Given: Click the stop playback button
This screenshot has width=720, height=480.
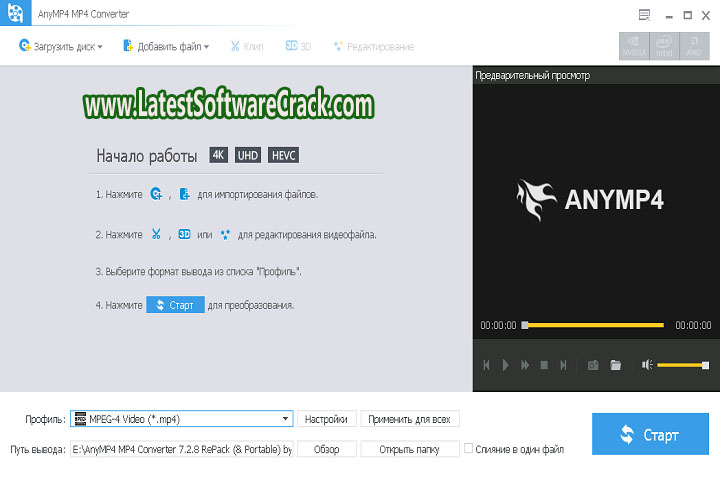Looking at the screenshot, I should [544, 366].
